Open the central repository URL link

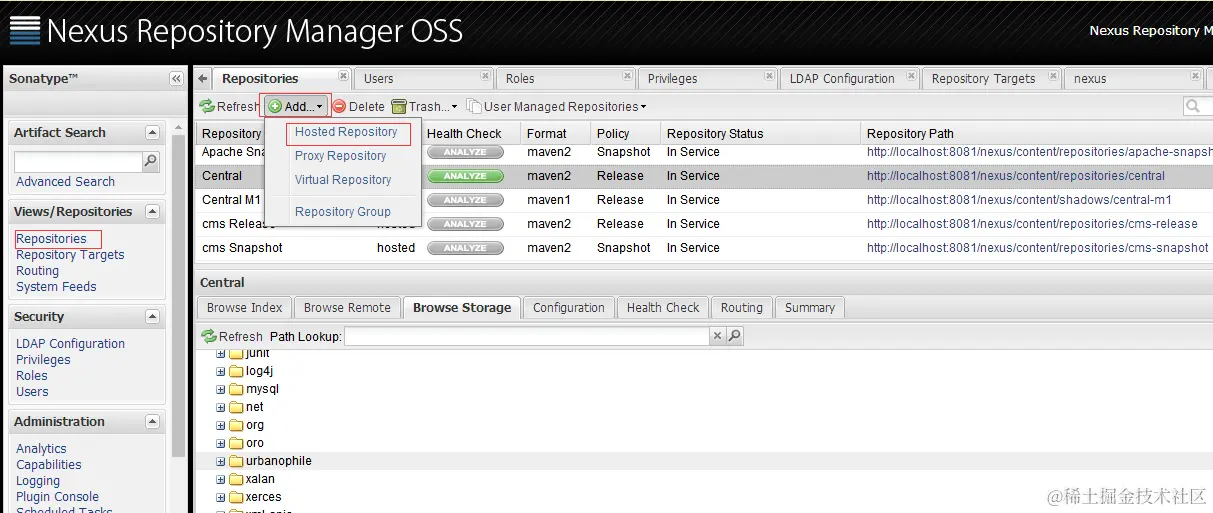[1016, 176]
